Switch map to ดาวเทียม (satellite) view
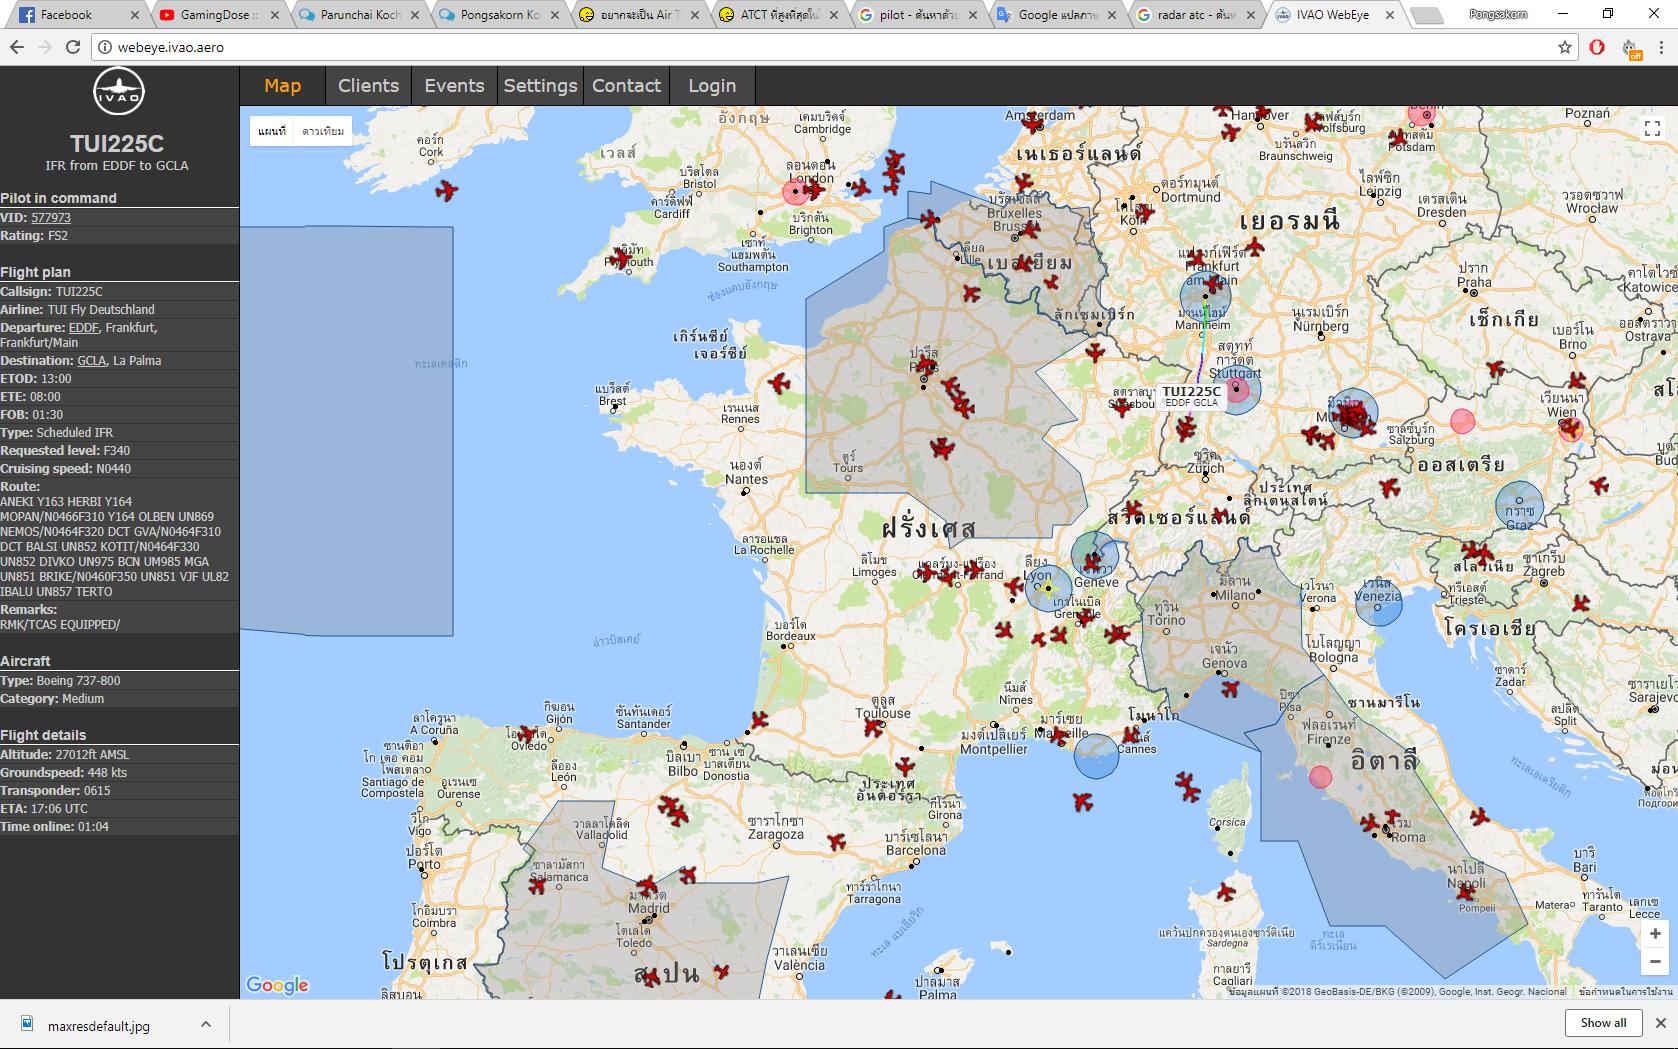This screenshot has width=1678, height=1049. (323, 131)
